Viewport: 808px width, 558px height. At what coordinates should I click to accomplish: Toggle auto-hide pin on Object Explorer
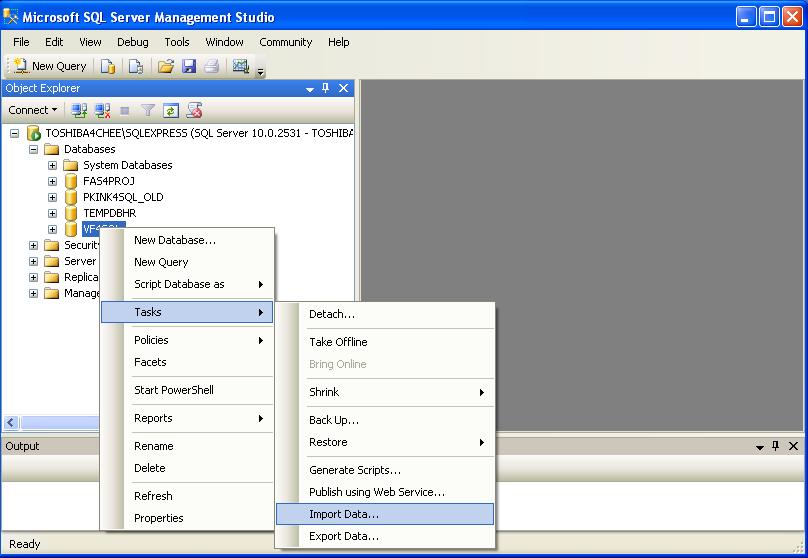tap(326, 88)
